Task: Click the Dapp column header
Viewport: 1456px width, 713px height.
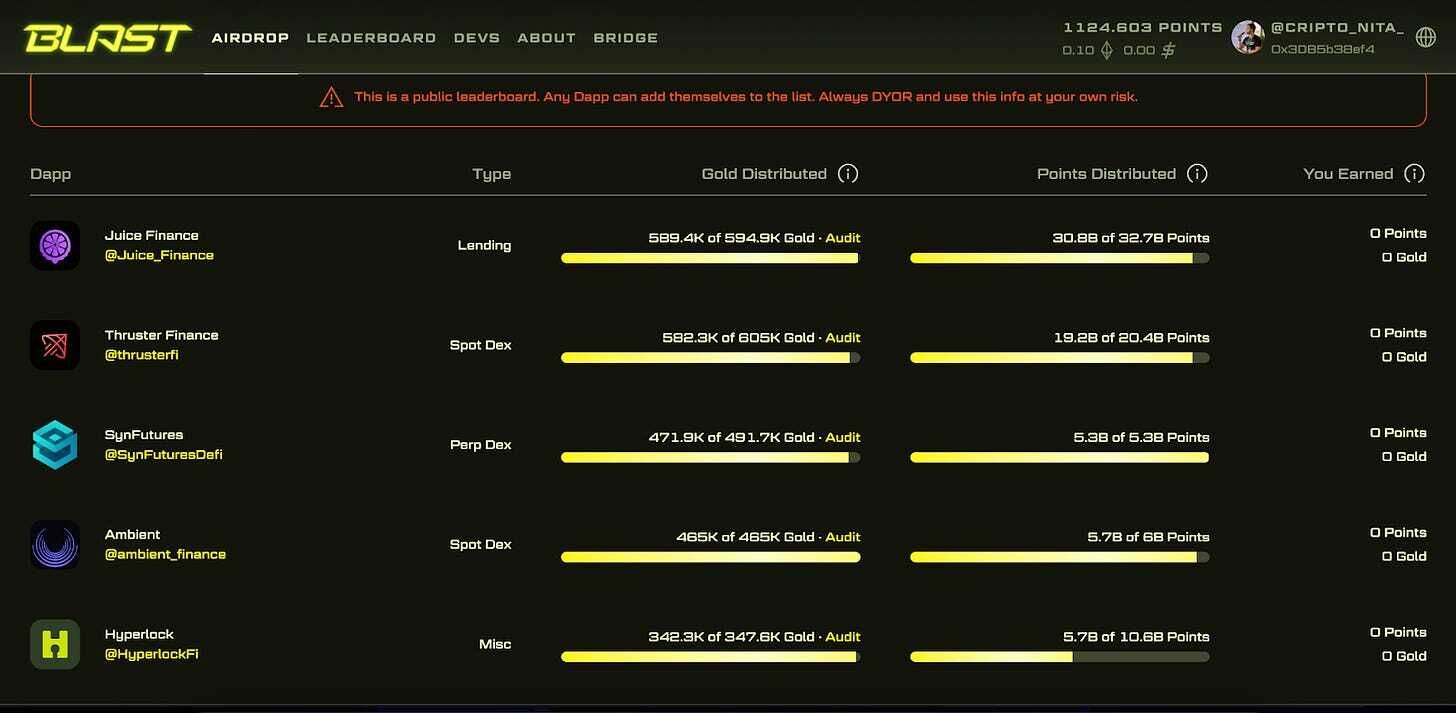Action: pos(50,174)
